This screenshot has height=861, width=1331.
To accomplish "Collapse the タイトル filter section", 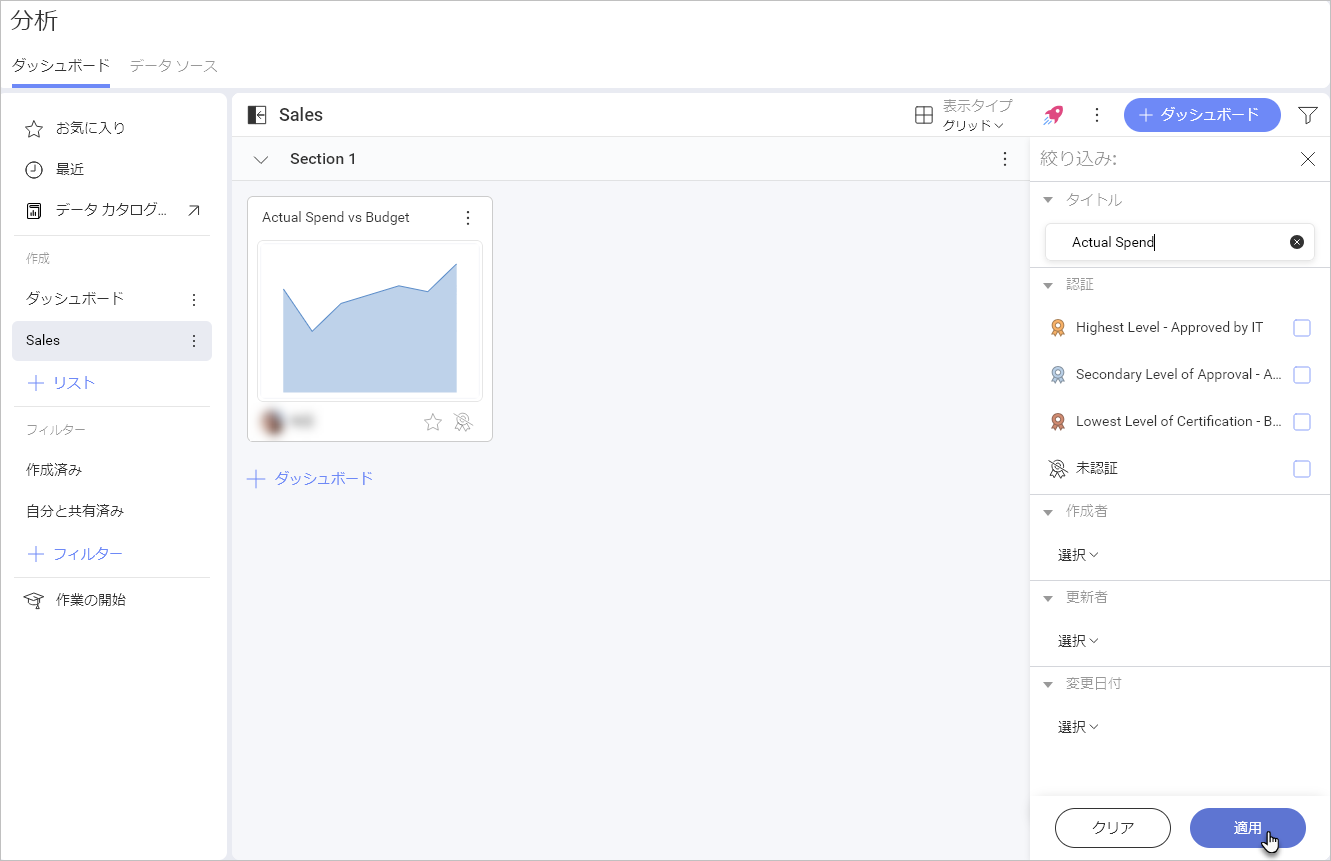I will click(x=1048, y=200).
